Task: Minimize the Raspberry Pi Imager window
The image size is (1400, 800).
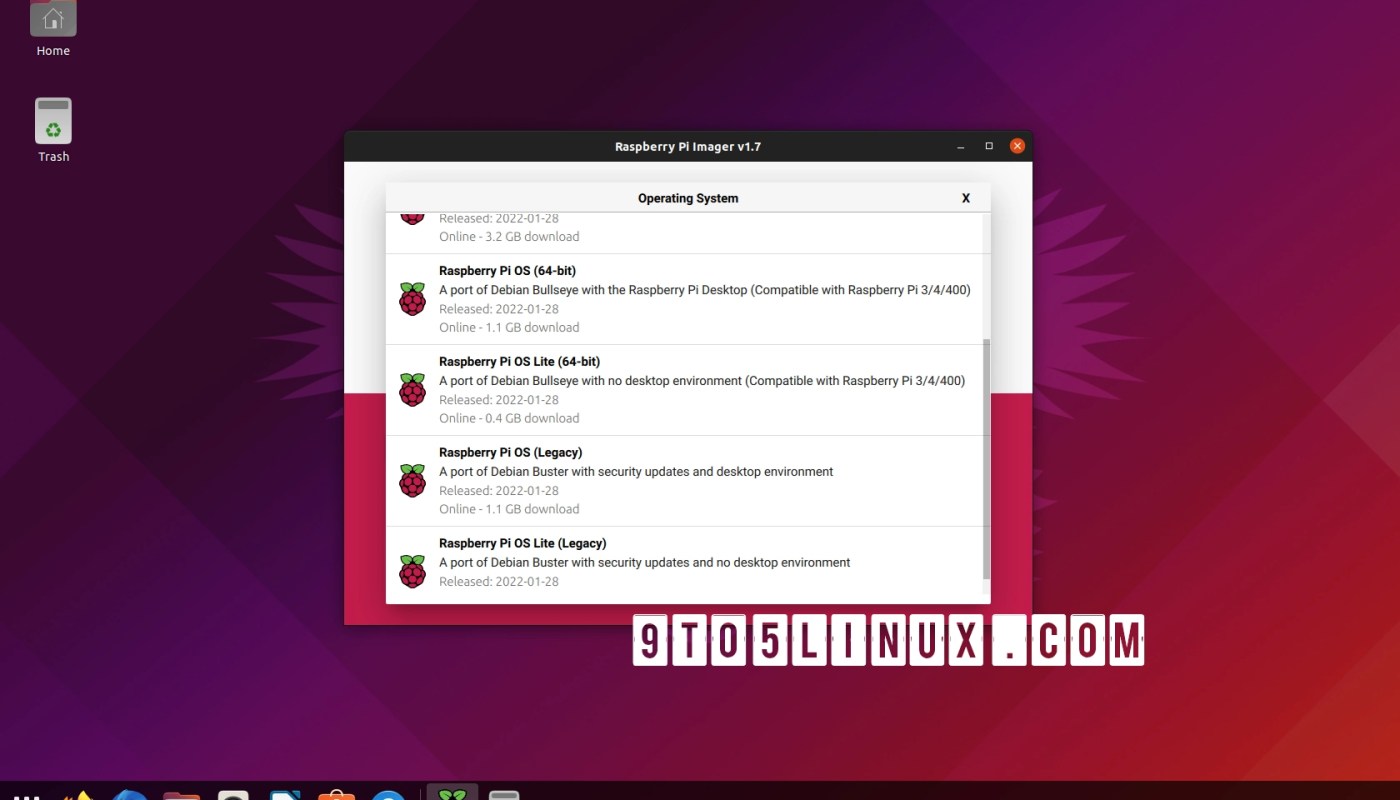Action: 961,147
